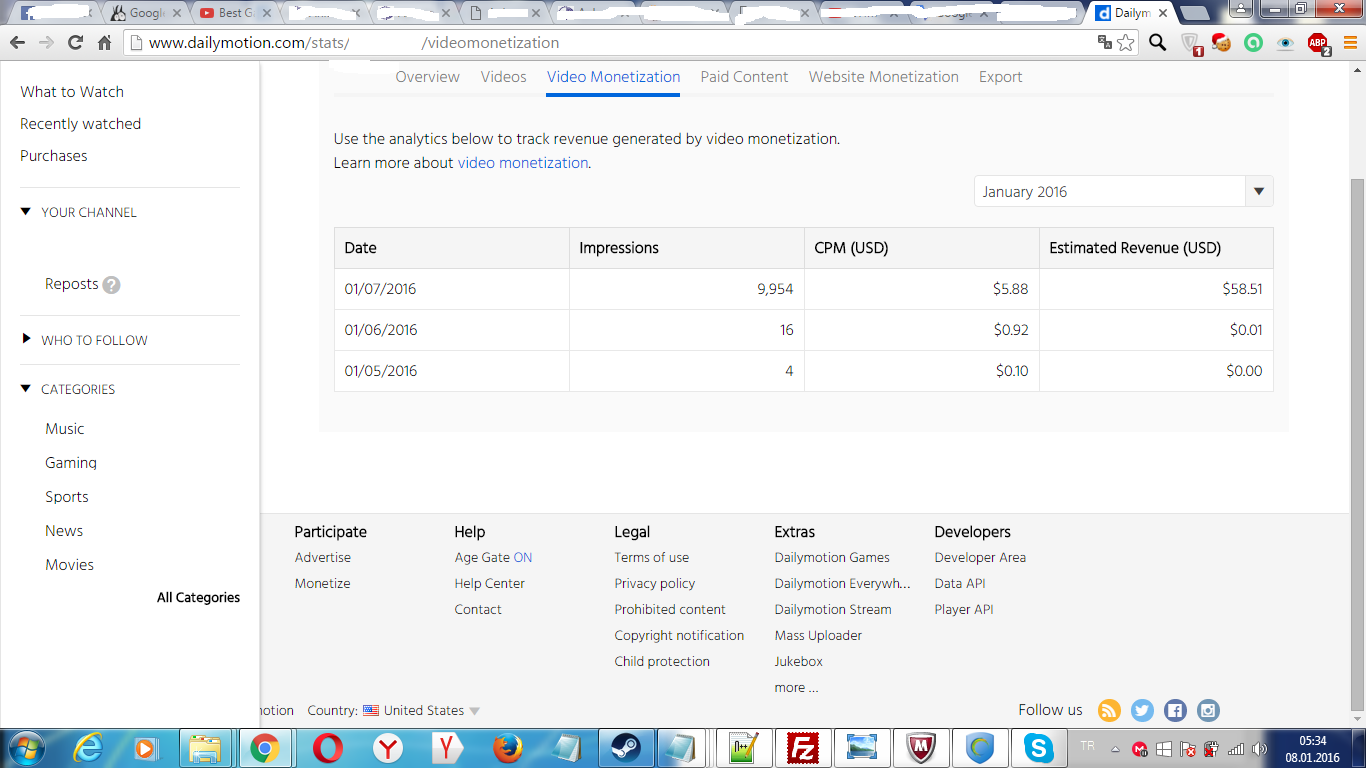Image resolution: width=1366 pixels, height=768 pixels.
Task: Open the Country United States selector
Action: pyautogui.click(x=421, y=711)
